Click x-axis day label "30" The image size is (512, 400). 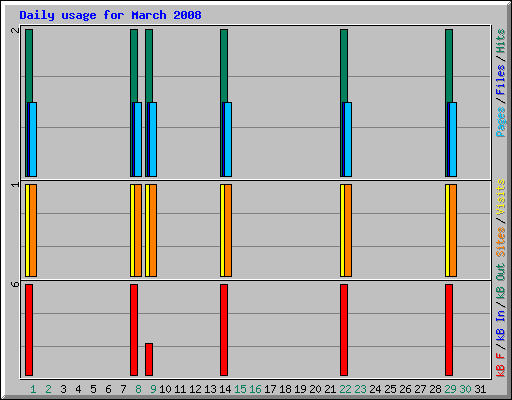(465, 389)
